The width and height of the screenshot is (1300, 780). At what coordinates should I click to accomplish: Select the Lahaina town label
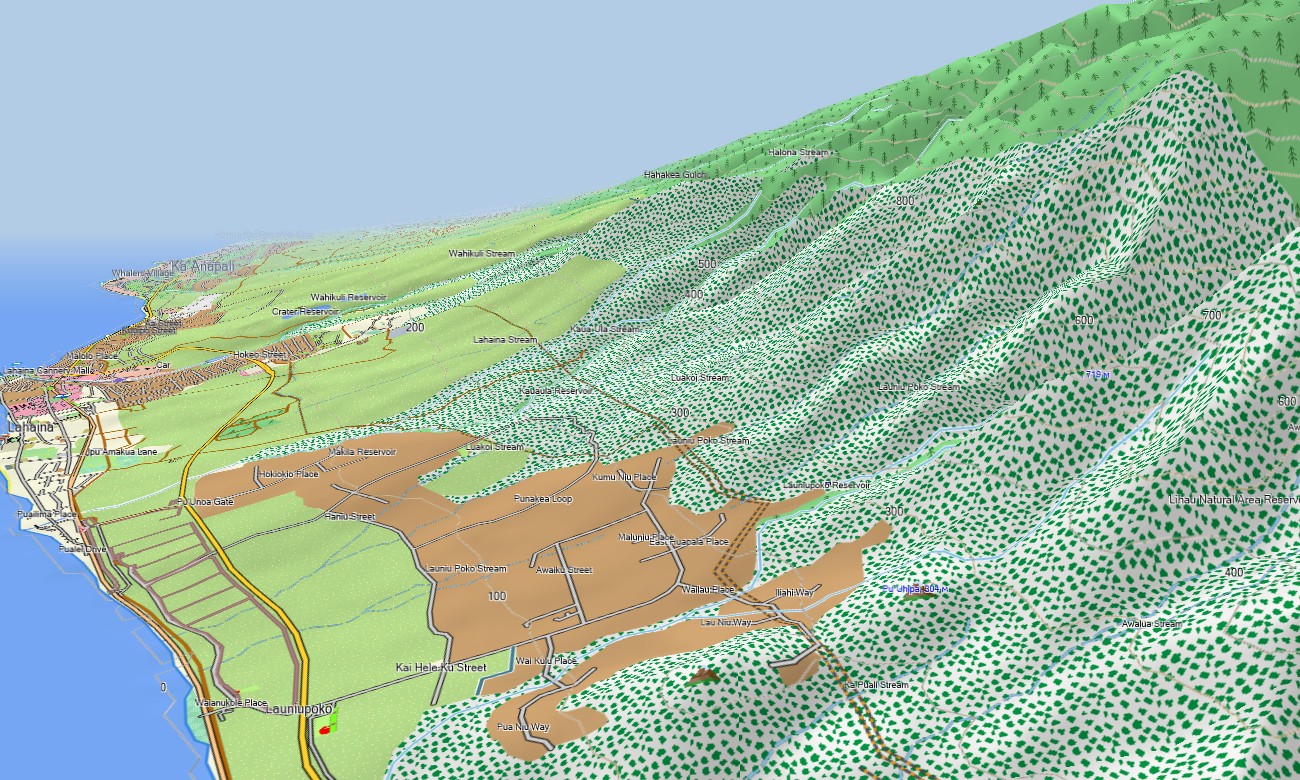pyautogui.click(x=29, y=427)
